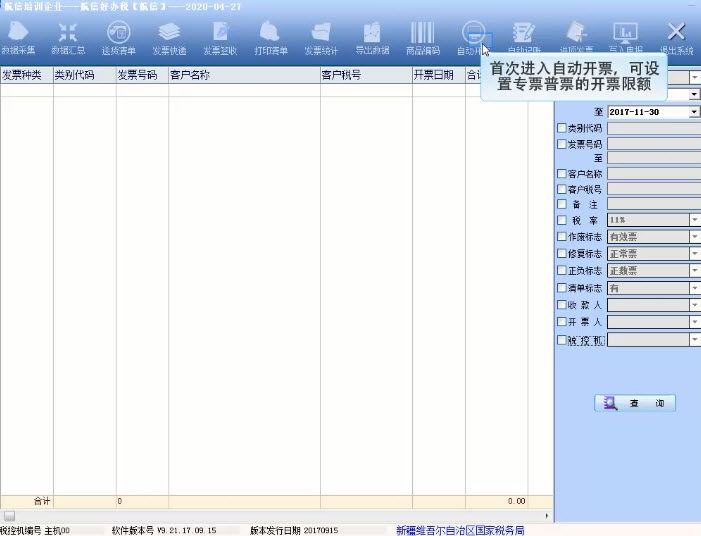
Task: Click the 客户税号 filter input field
Action: (x=654, y=189)
